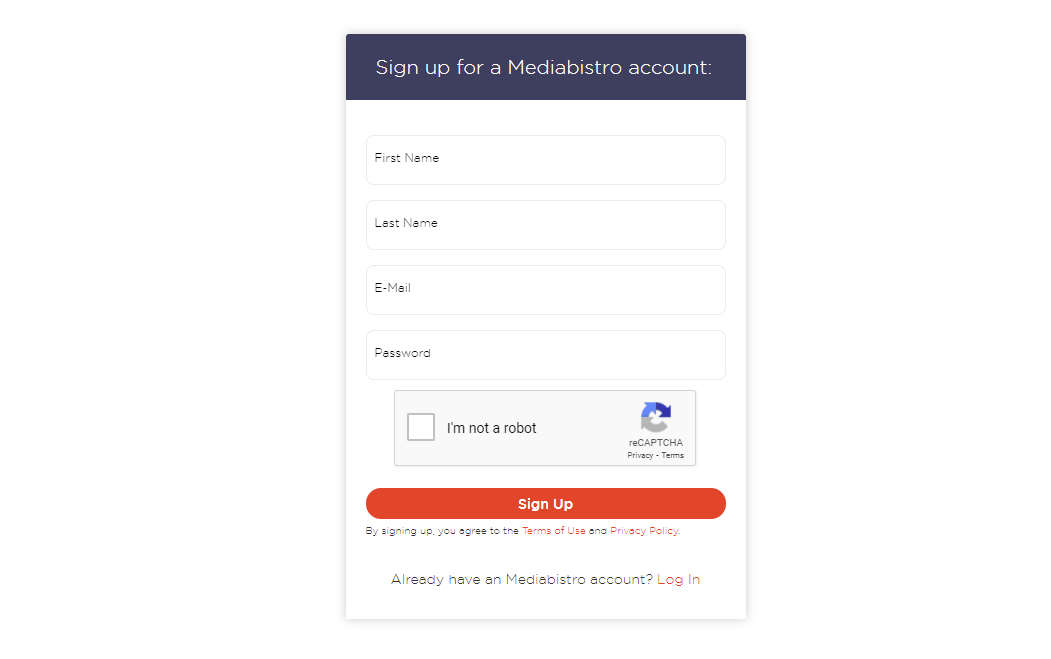Check the I'm not a robot box

[421, 427]
